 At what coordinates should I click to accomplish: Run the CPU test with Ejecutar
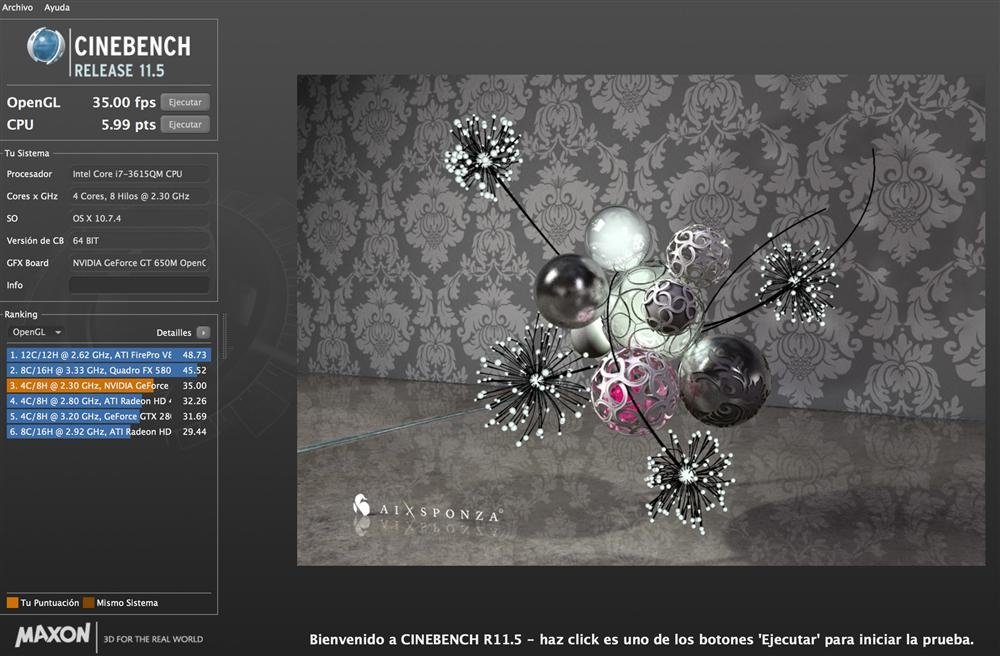click(x=185, y=124)
